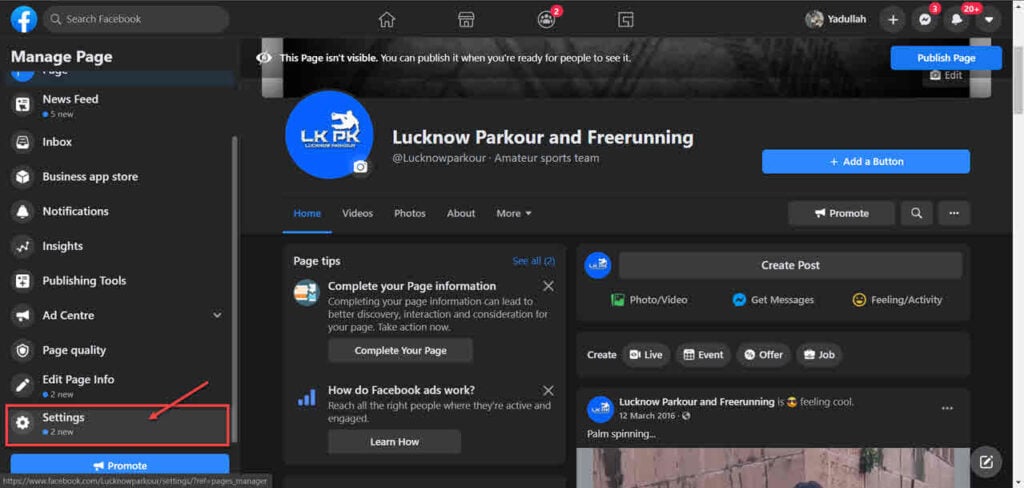Open Business app store

pos(120,176)
